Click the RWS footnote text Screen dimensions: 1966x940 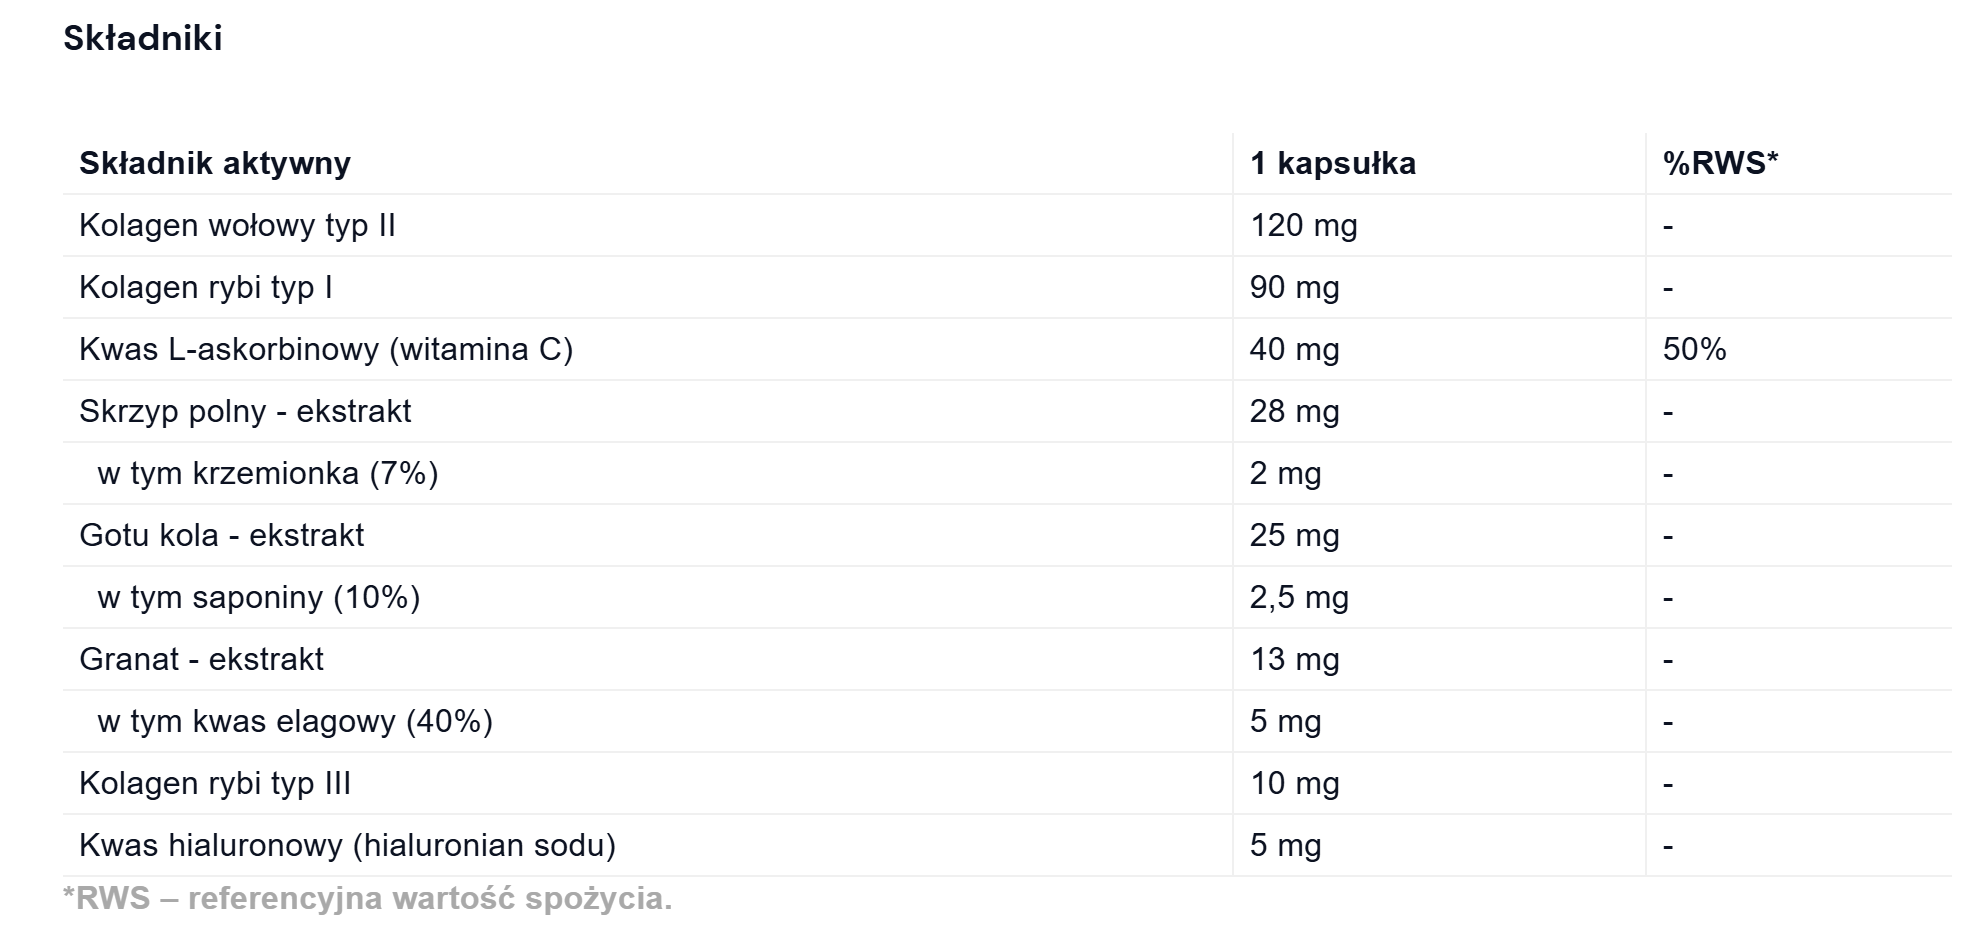click(367, 898)
